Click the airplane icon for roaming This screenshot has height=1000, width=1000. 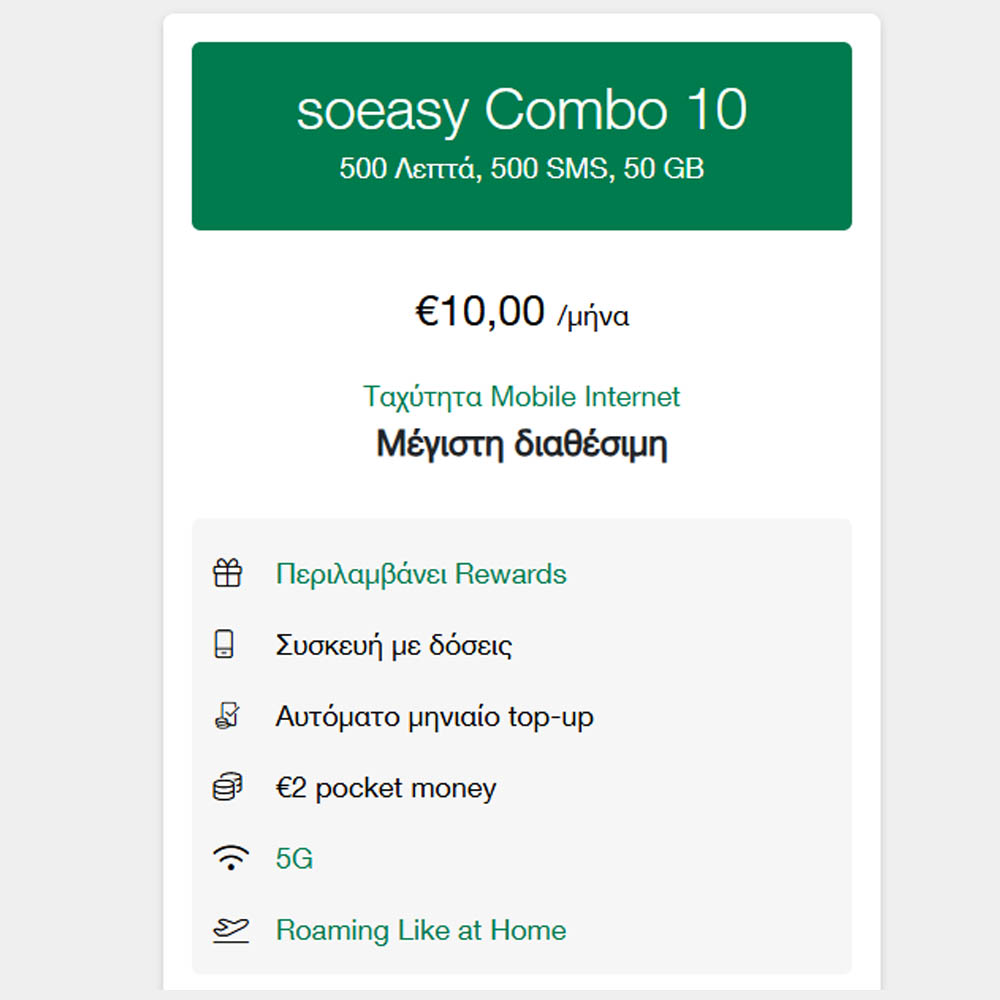pyautogui.click(x=229, y=930)
